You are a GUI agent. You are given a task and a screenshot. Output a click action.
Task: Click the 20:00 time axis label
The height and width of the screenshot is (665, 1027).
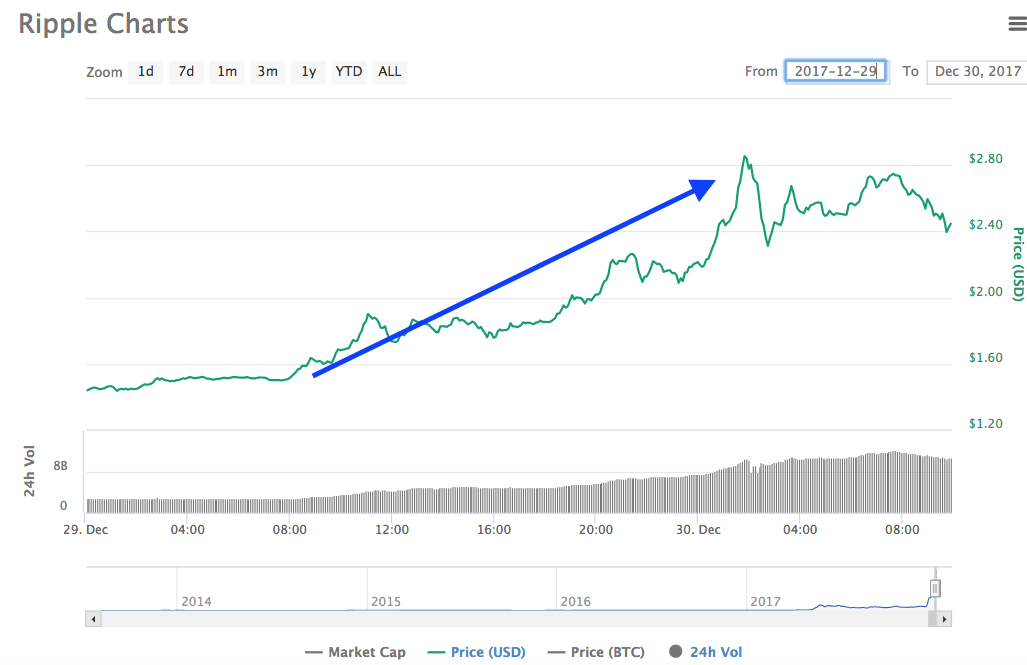point(596,529)
